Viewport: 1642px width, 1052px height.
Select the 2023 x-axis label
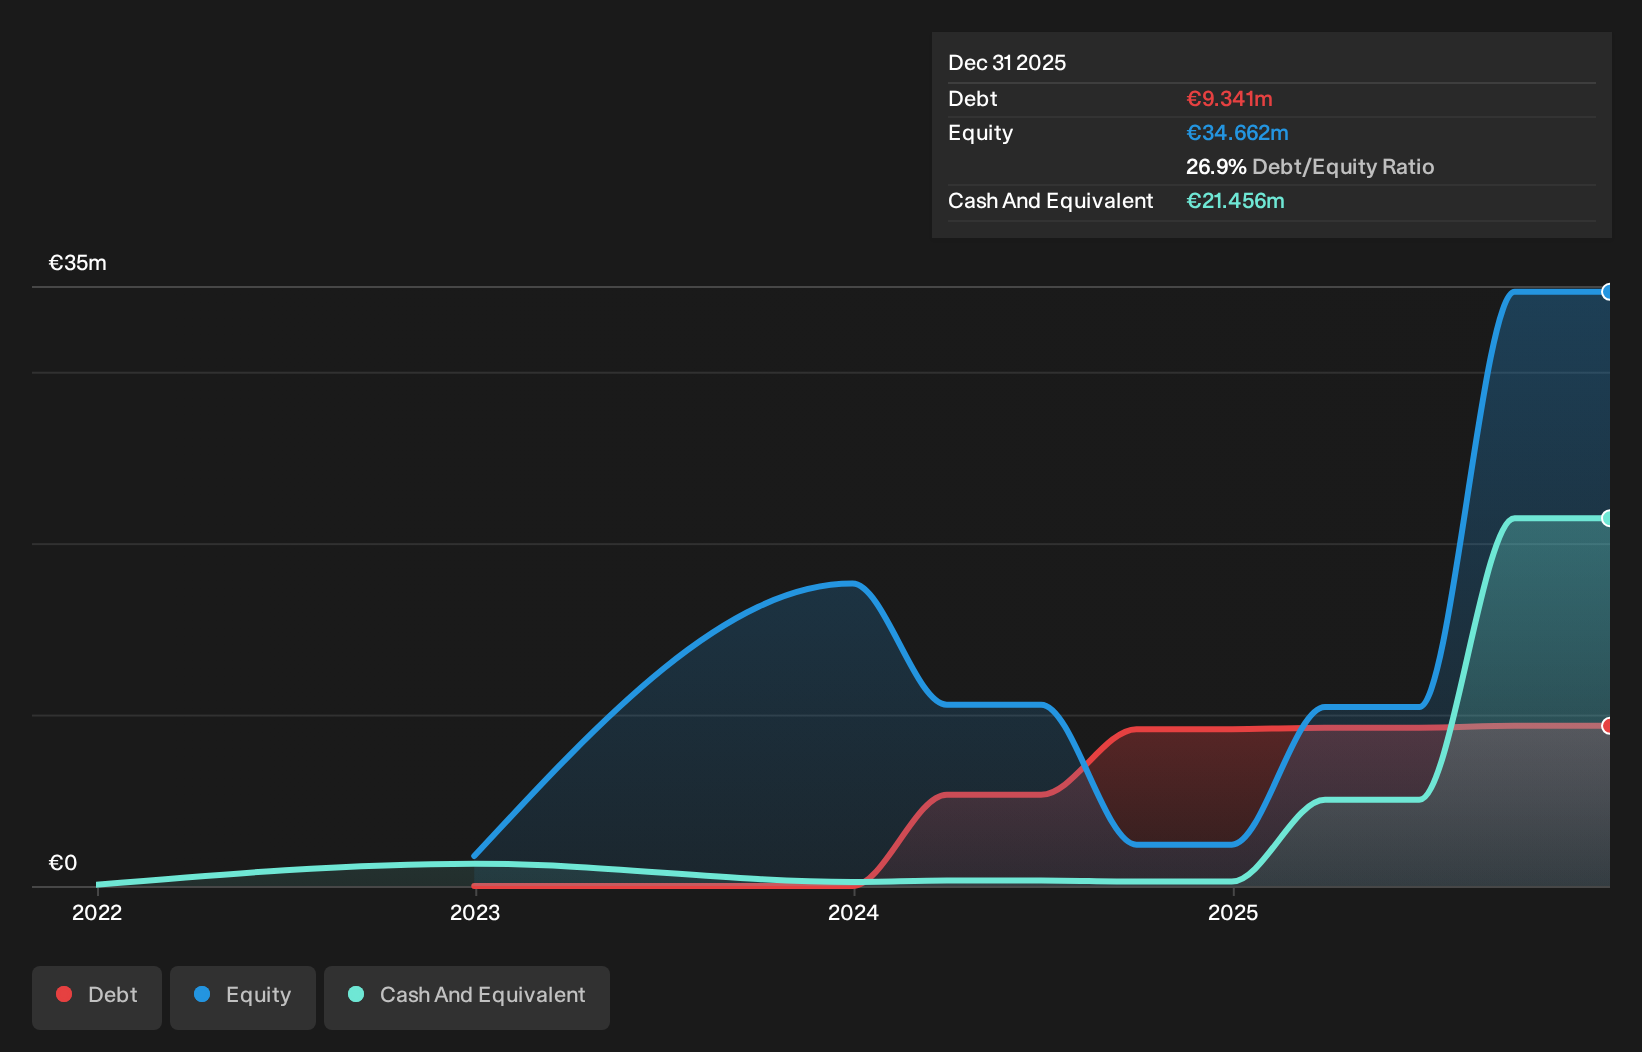click(x=475, y=912)
